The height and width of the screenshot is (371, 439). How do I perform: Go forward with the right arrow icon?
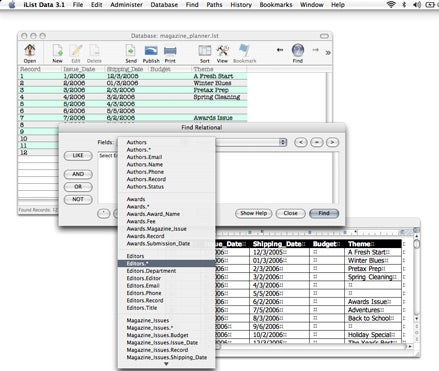point(315,50)
